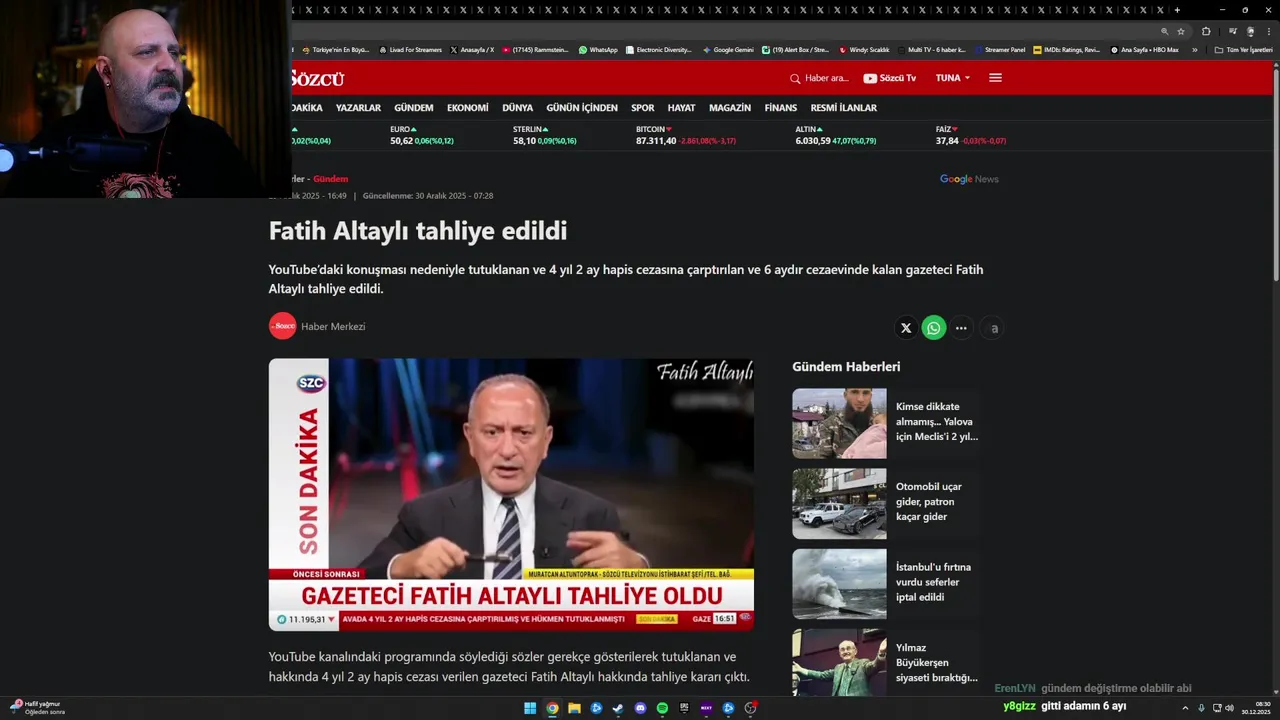Click main Fatih Altaylı article image
The height and width of the screenshot is (720, 1280).
tap(511, 494)
